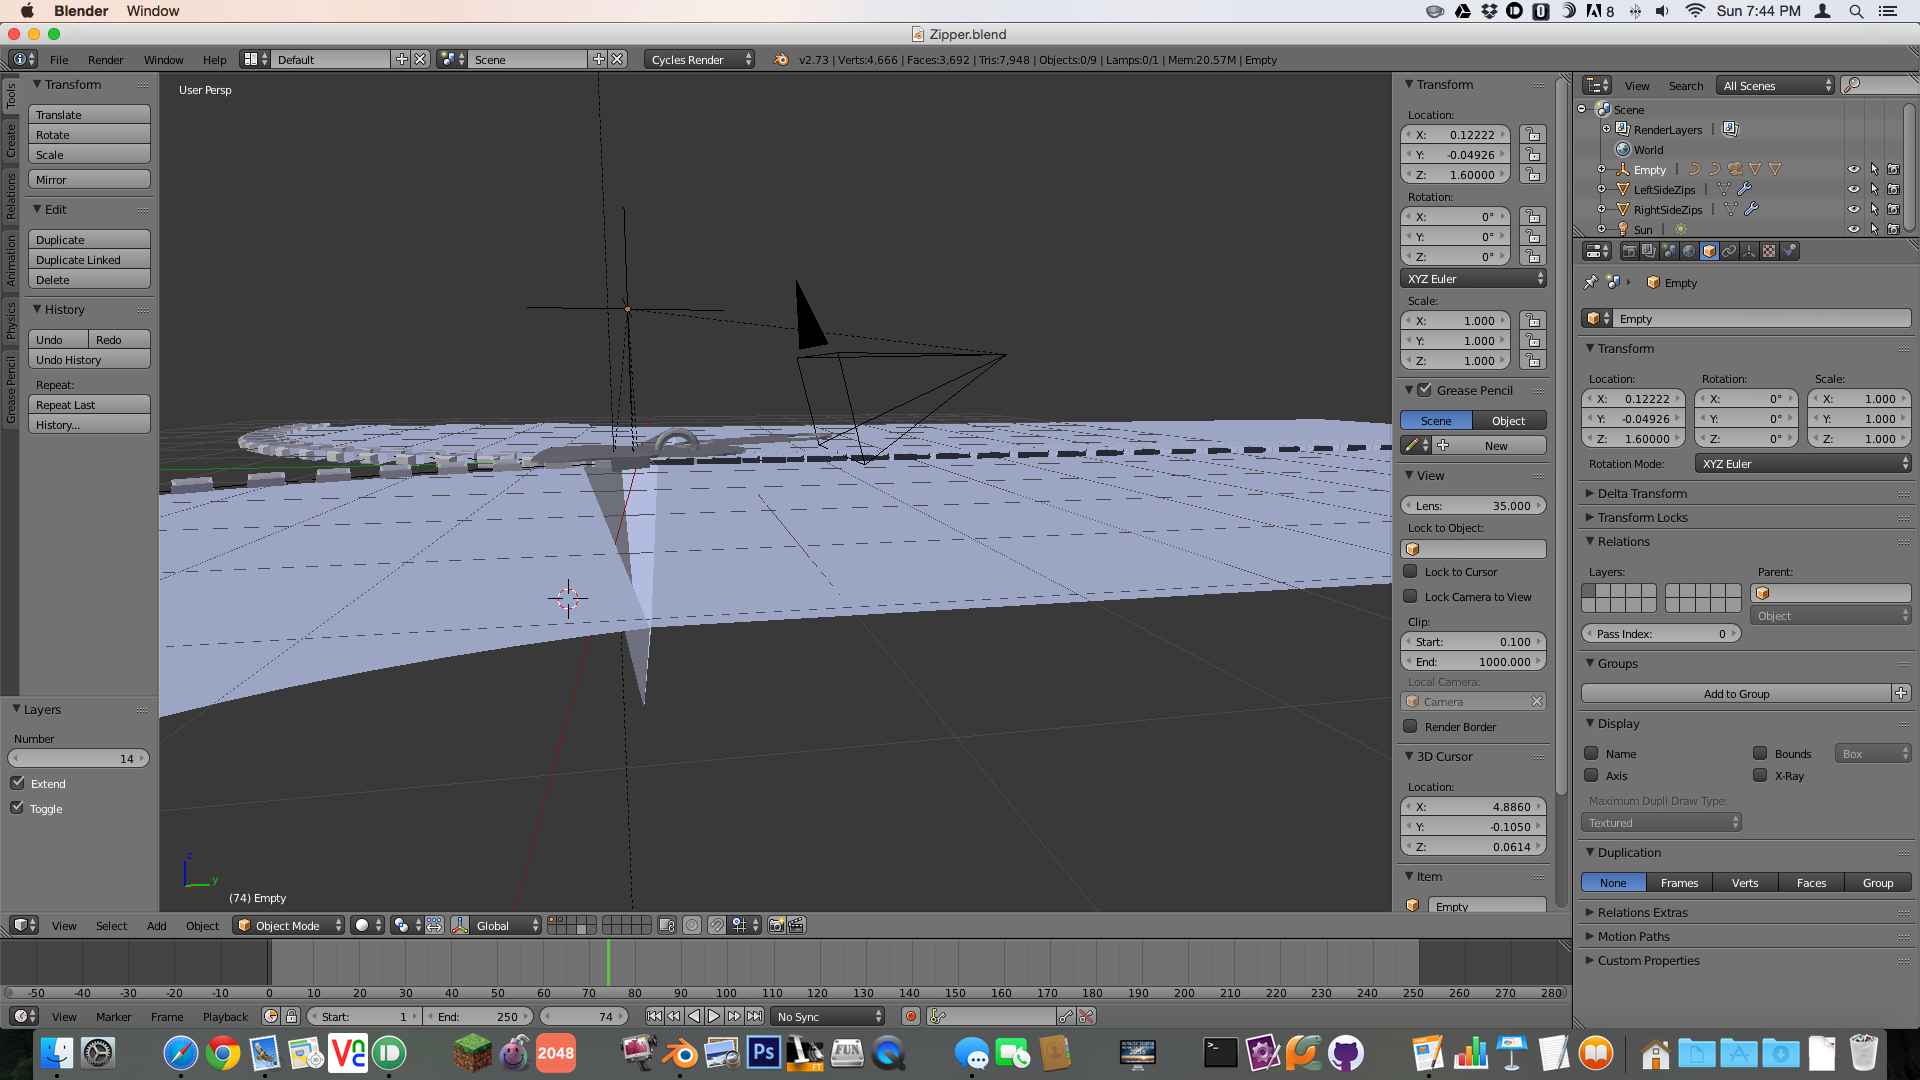Viewport: 1920px width, 1080px height.
Task: Open Chrome from the Dock
Action: (222, 1052)
